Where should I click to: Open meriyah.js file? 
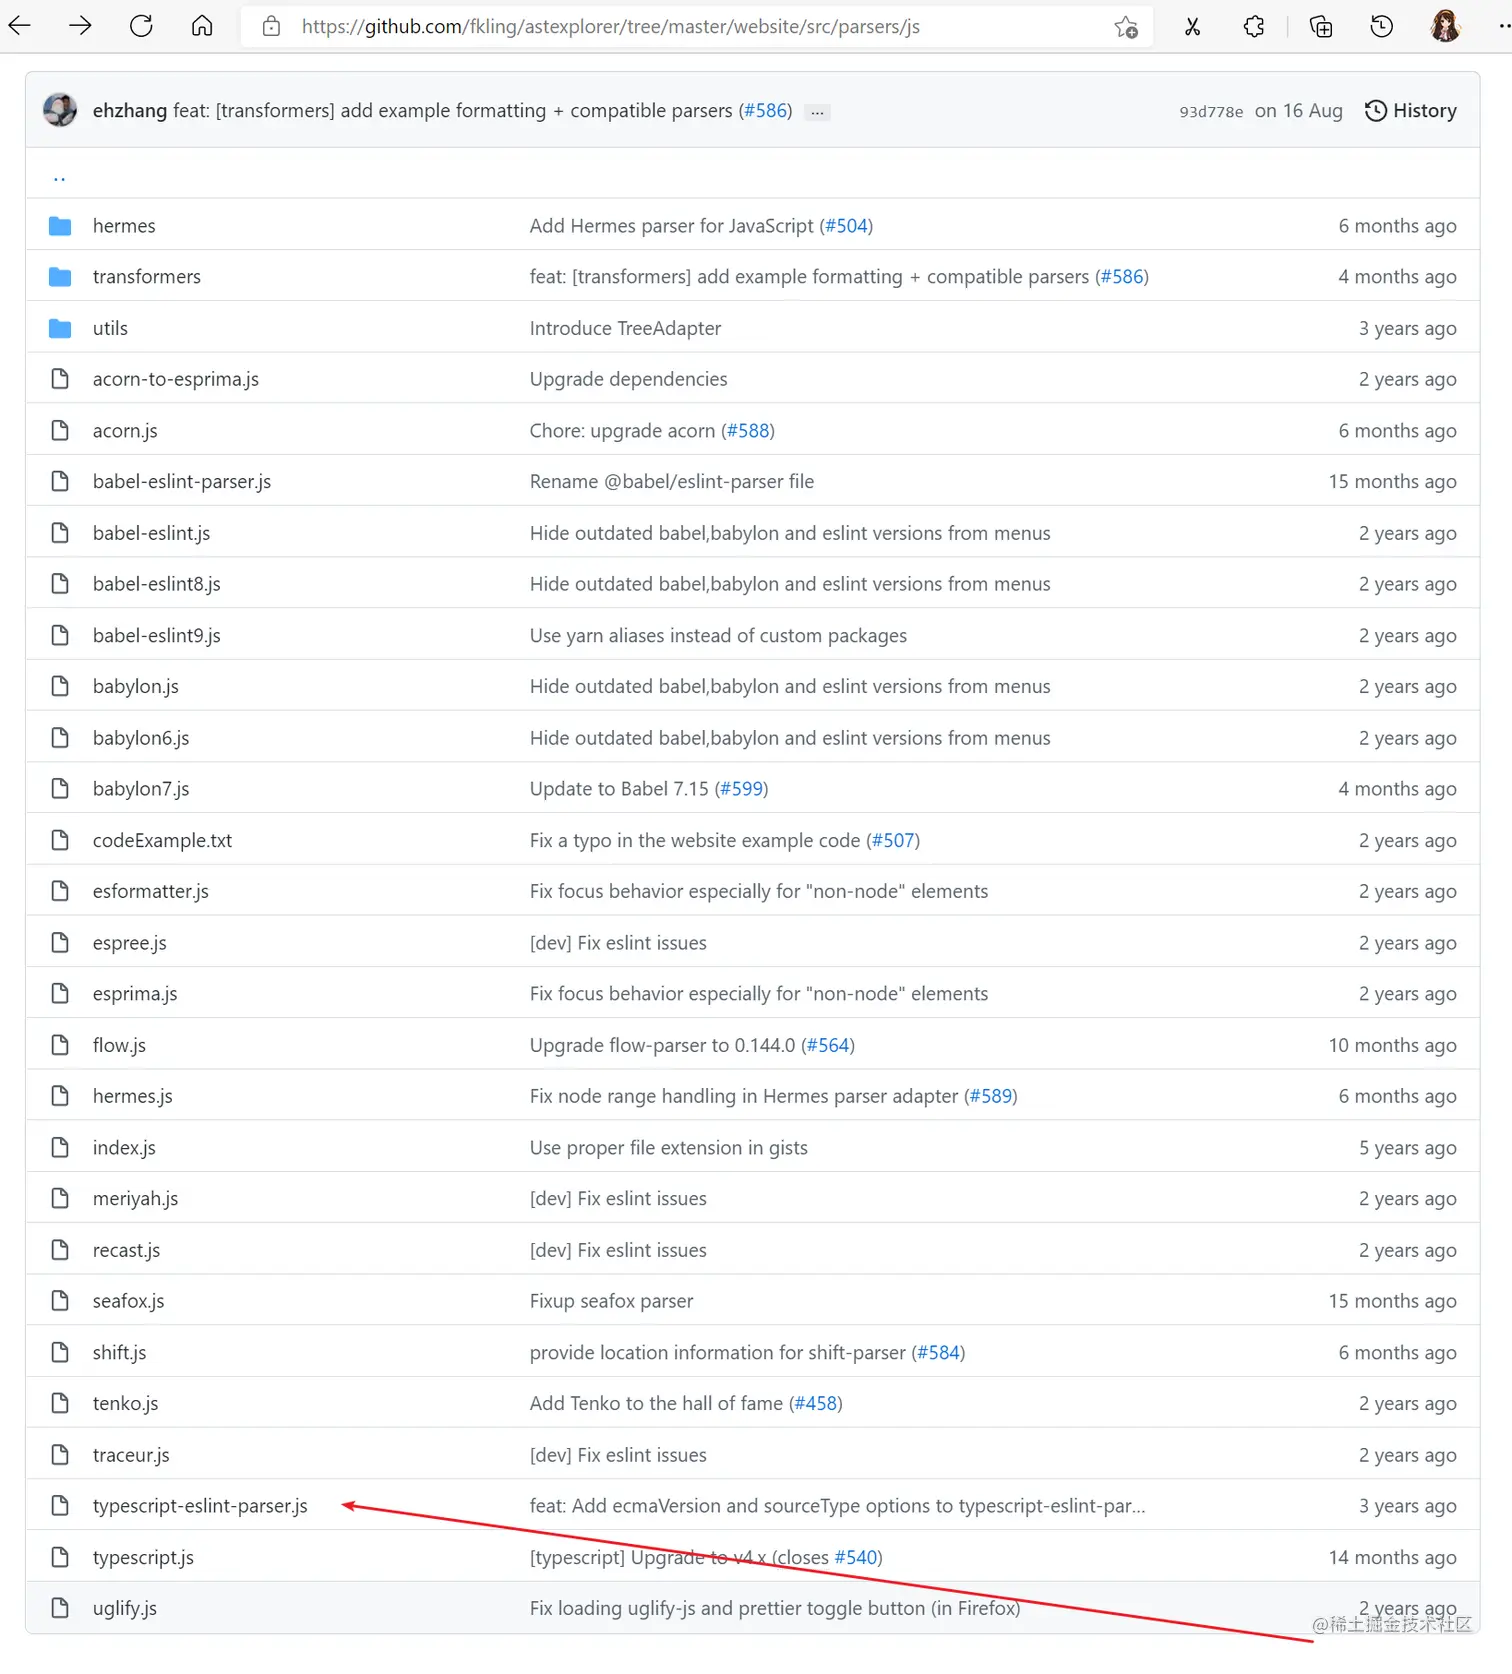135,1199
